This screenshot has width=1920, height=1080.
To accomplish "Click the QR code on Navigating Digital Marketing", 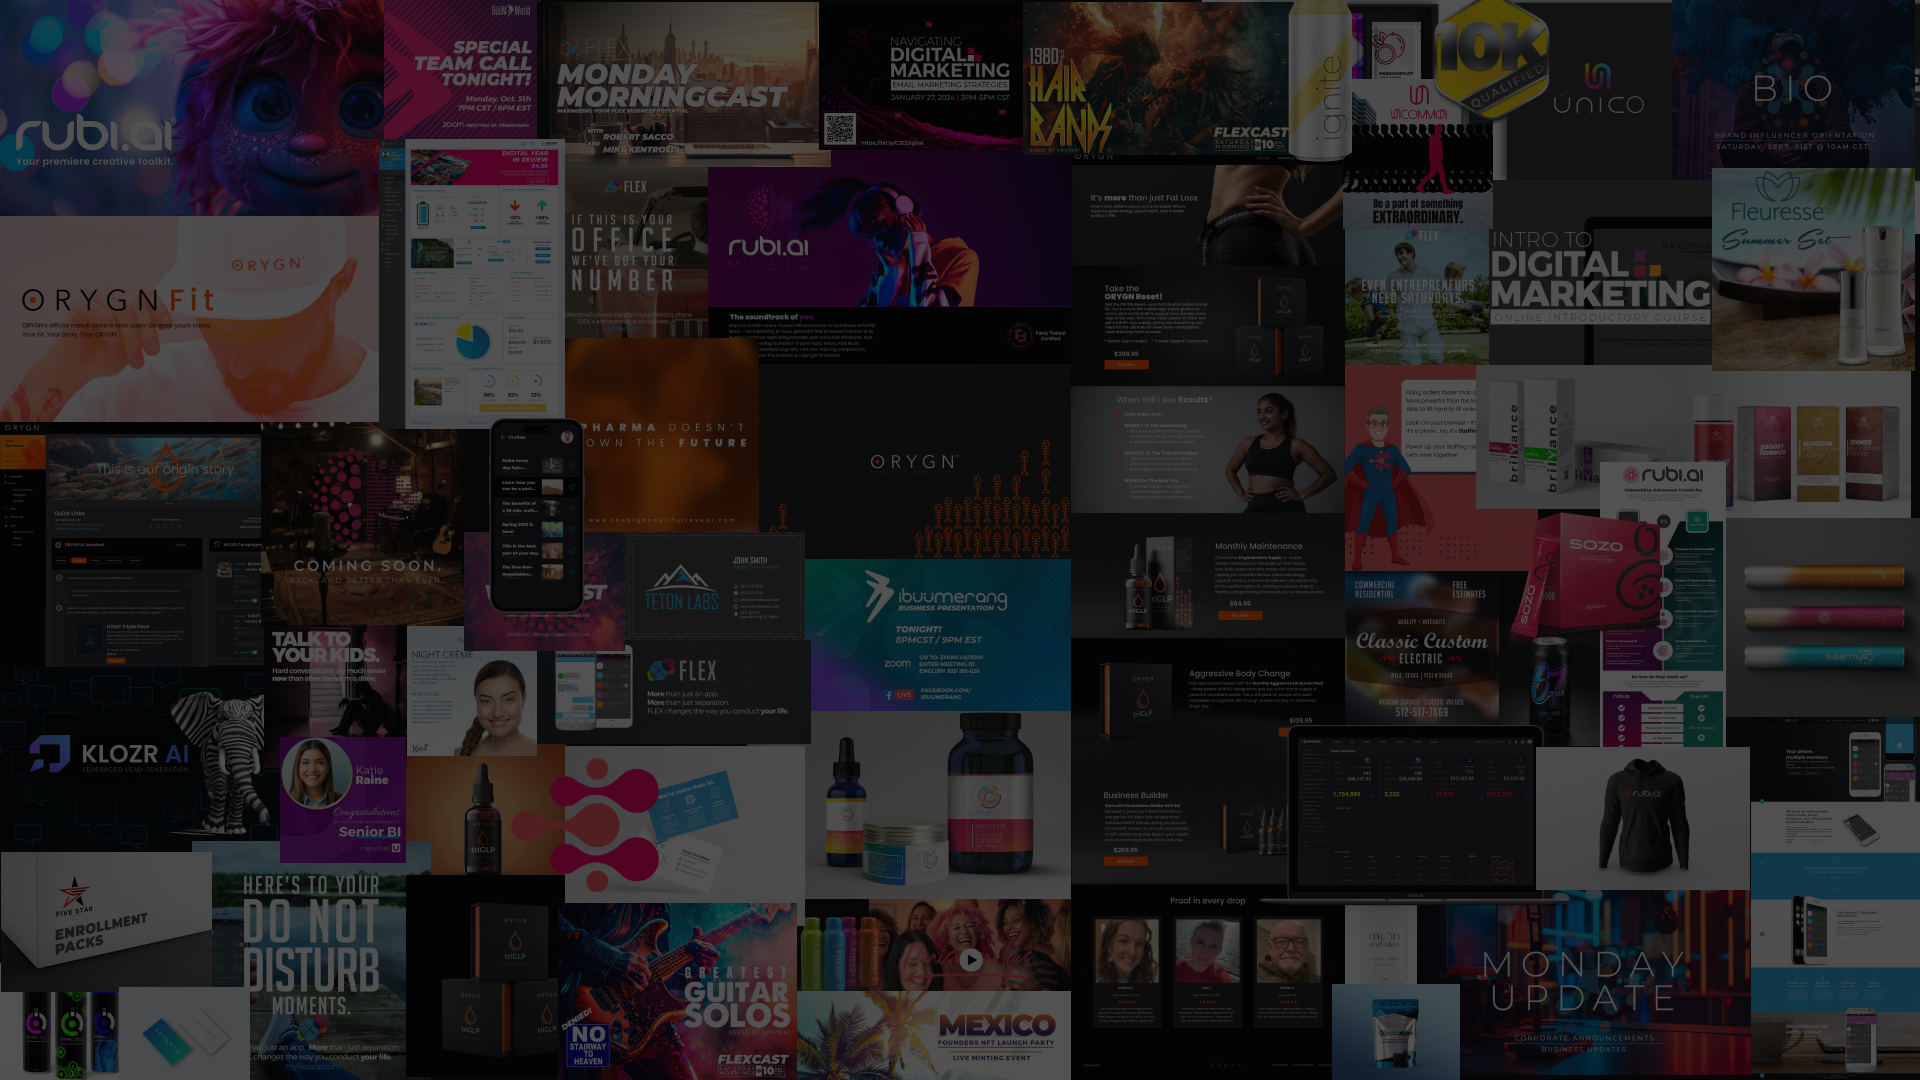I will [x=840, y=129].
